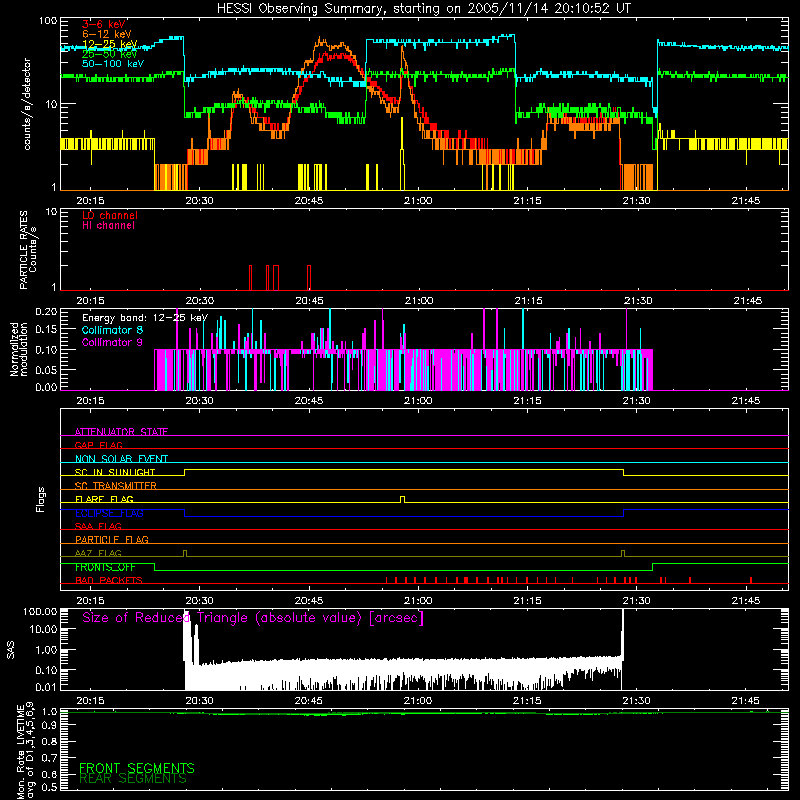Click the SC_IN_SUNLIGHT flag label
This screenshot has height=800, width=800.
point(115,472)
